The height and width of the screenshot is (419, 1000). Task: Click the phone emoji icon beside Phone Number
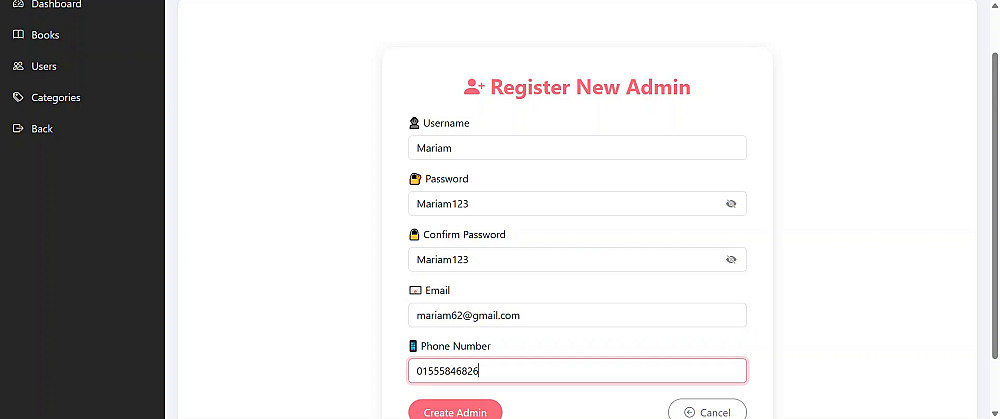[413, 346]
